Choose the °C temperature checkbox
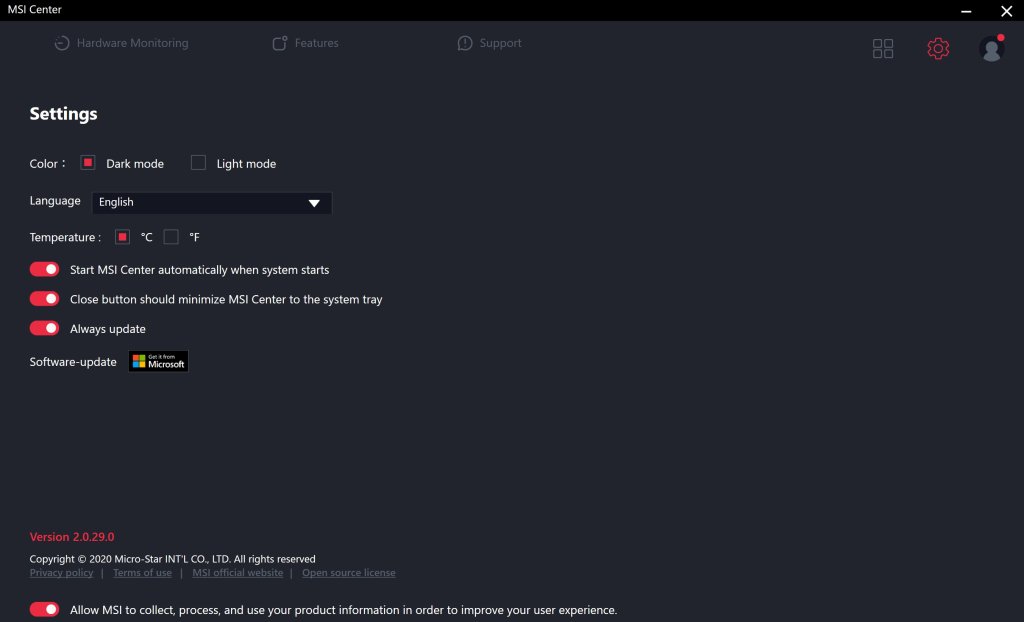Screen dimensions: 1024x622 coord(122,237)
